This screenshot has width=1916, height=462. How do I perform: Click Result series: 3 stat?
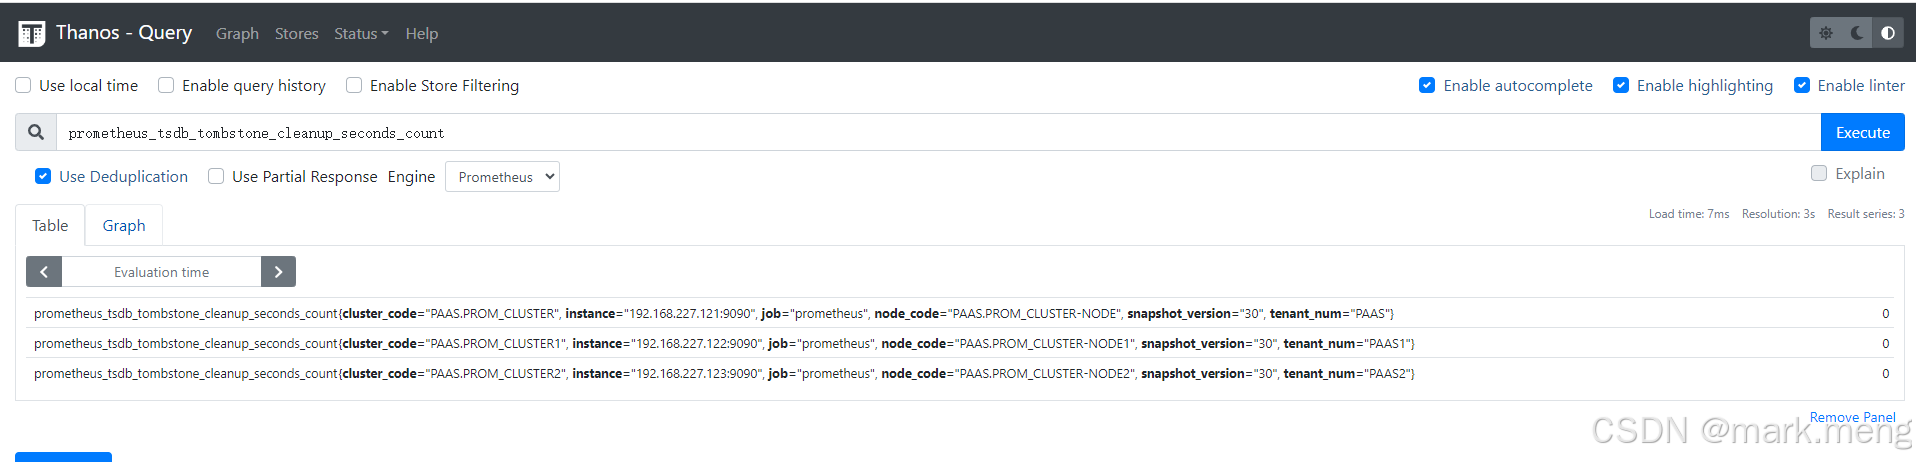[1866, 214]
